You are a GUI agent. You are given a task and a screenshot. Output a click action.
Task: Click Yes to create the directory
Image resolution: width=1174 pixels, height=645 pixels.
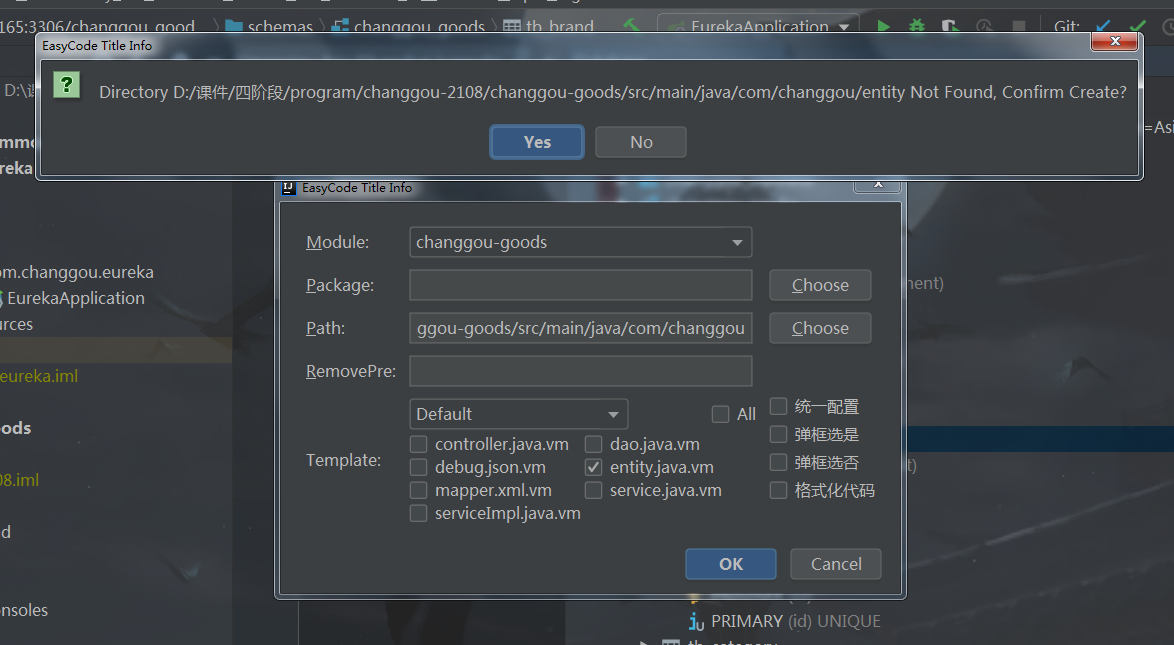click(536, 141)
